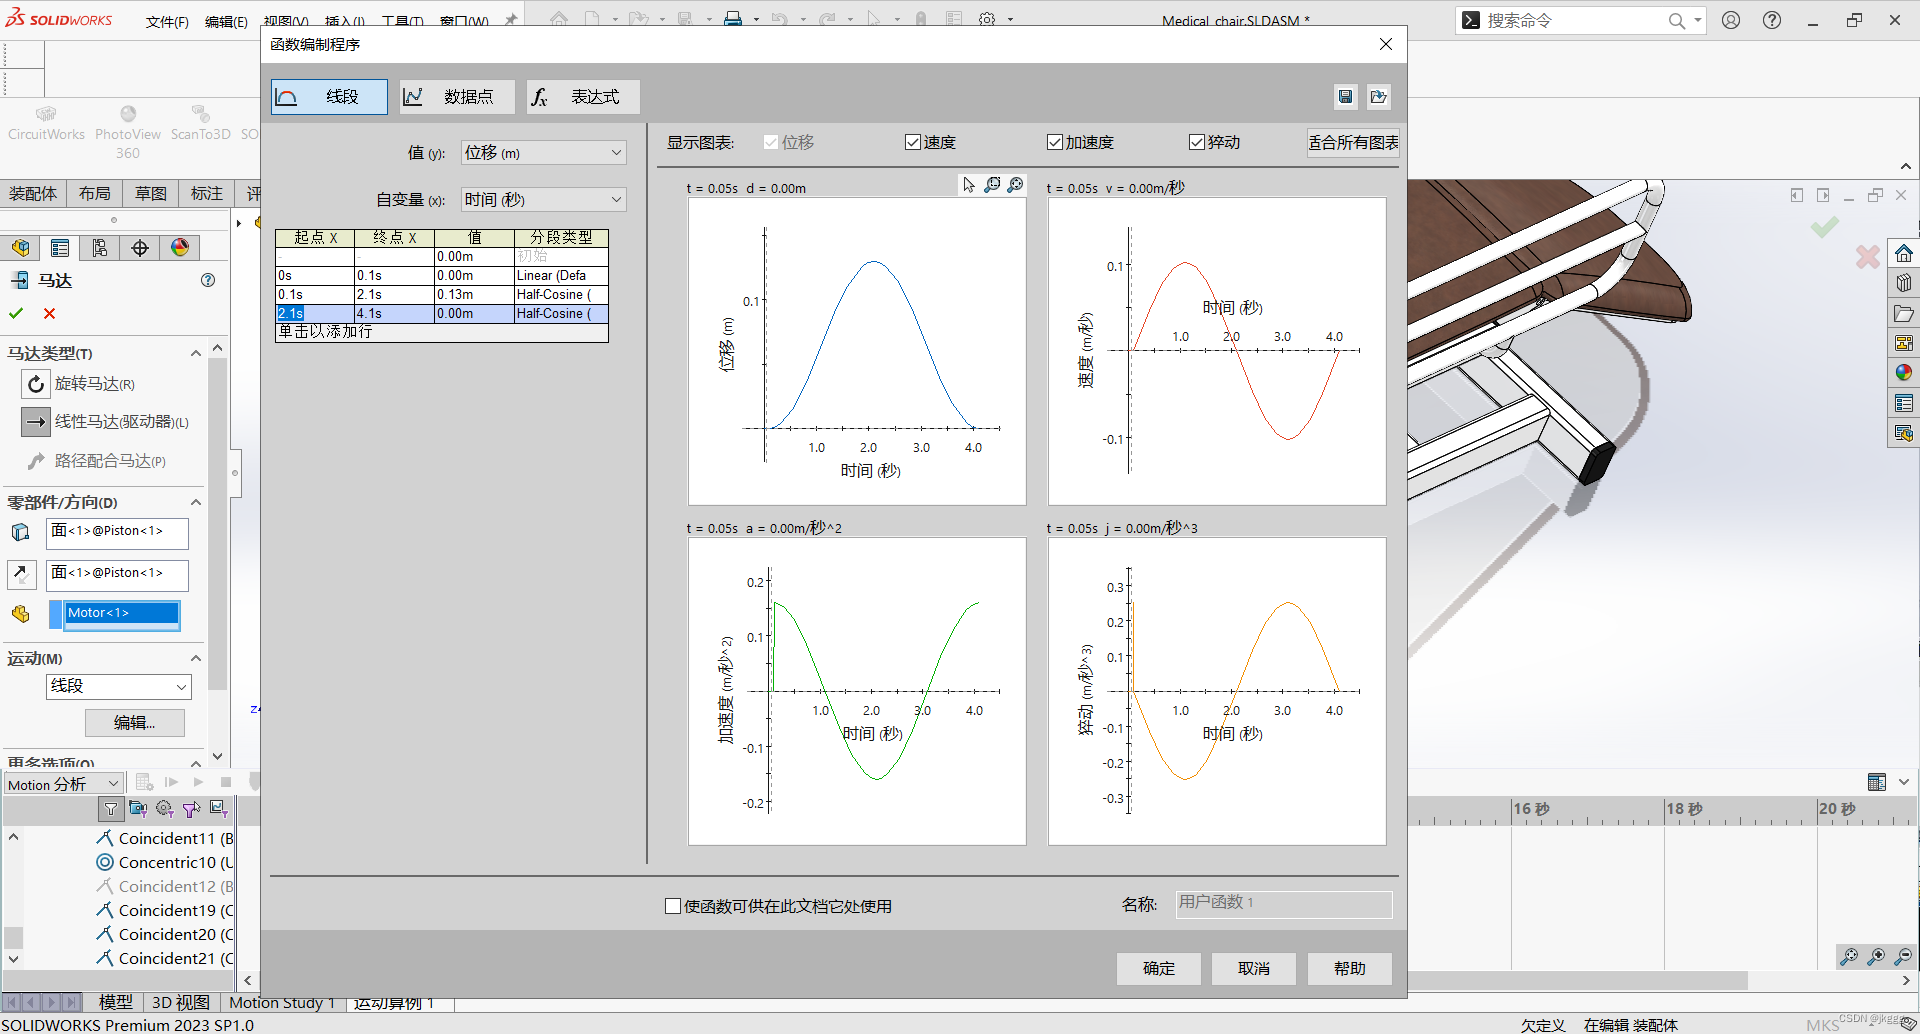Open file explorer folder icon in task pane
This screenshot has height=1034, width=1920.
click(1904, 313)
